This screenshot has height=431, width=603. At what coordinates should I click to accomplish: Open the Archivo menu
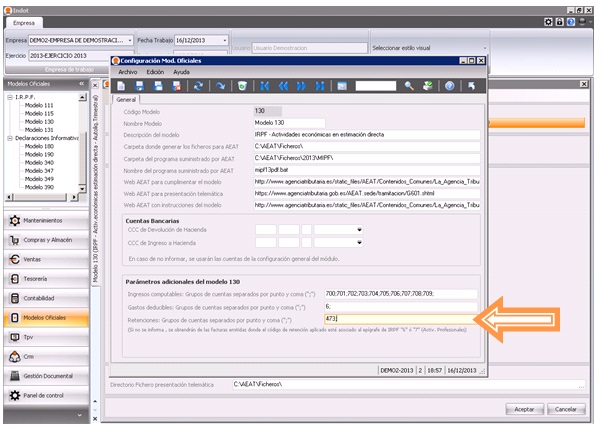click(x=128, y=72)
